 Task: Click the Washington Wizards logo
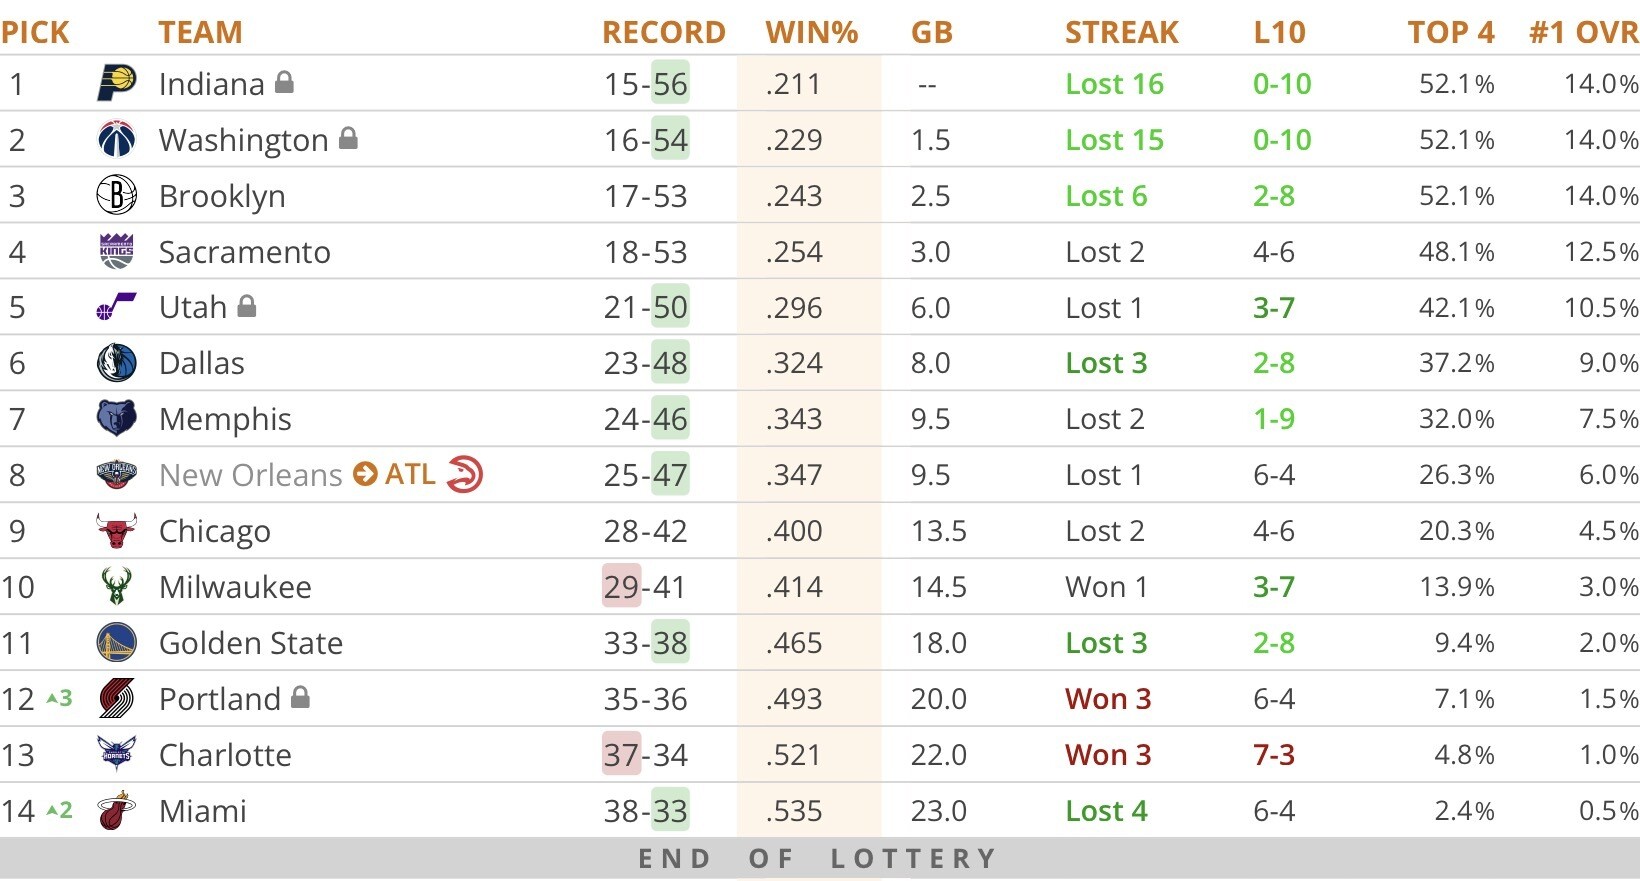(116, 139)
